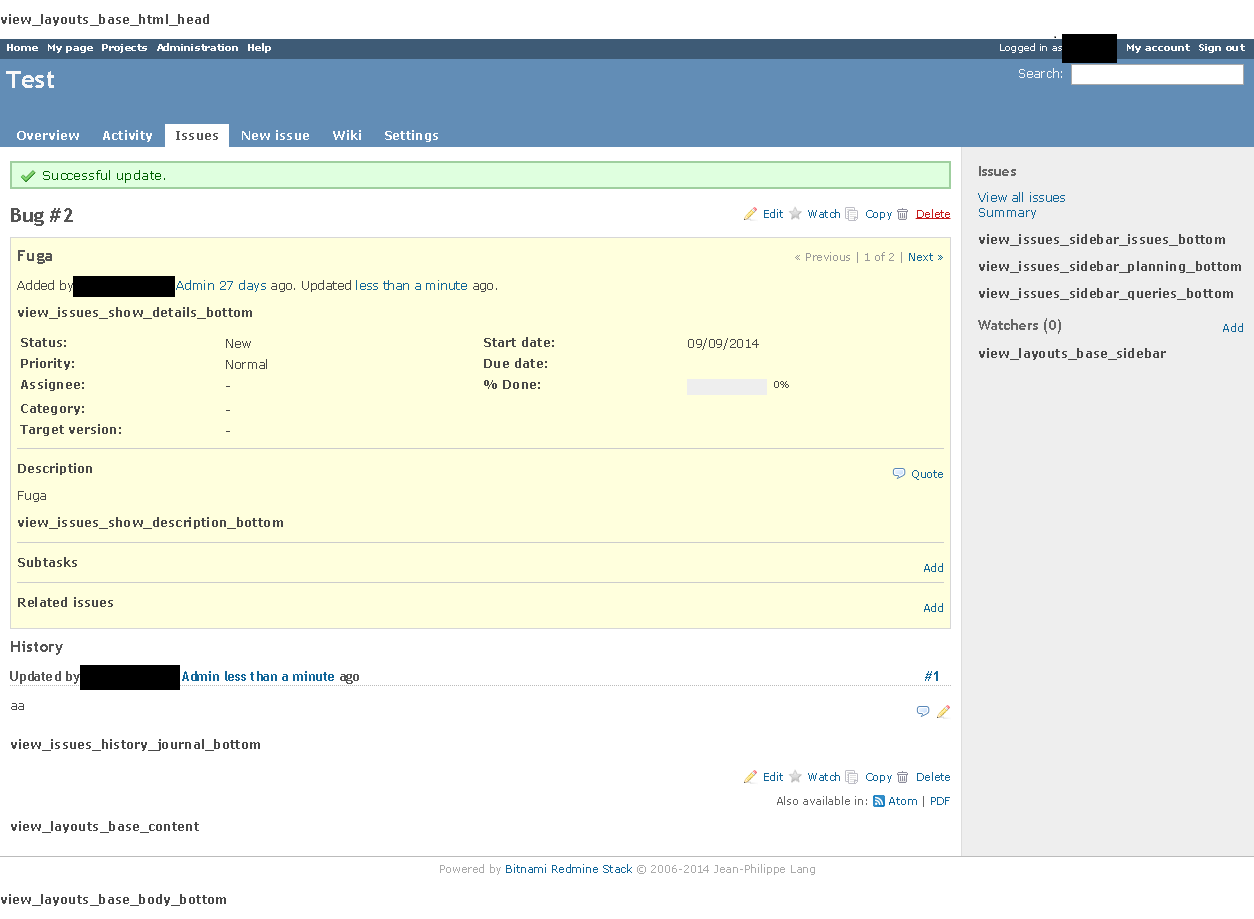Click the Quote icon in the Description section
1254x919 pixels.
898,473
